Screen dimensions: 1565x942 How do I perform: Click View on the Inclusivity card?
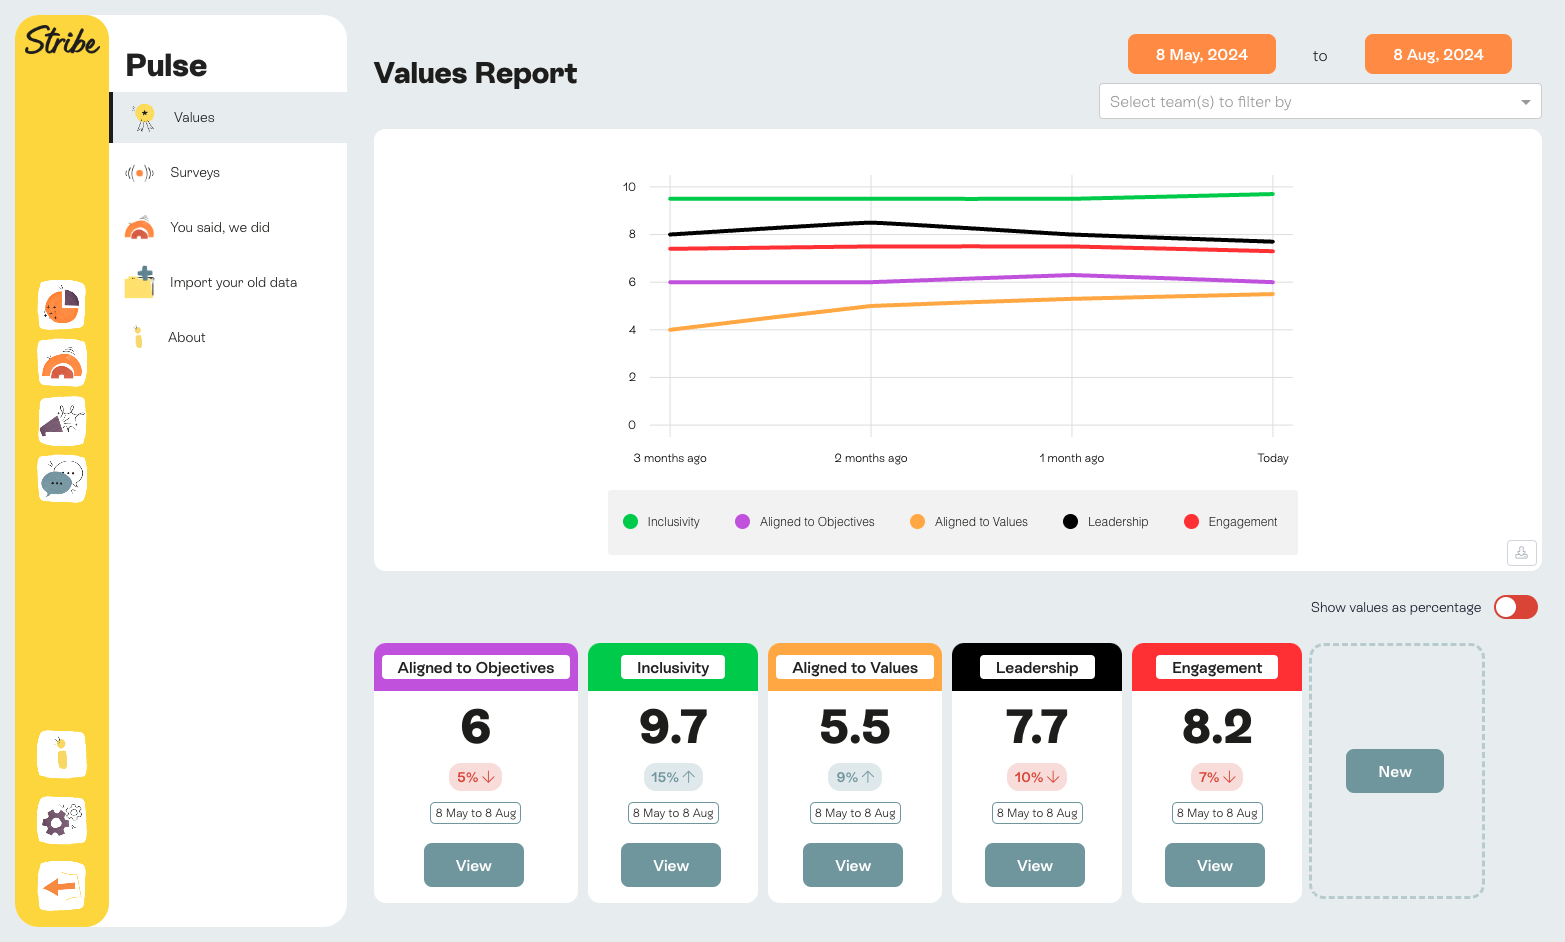(x=670, y=865)
